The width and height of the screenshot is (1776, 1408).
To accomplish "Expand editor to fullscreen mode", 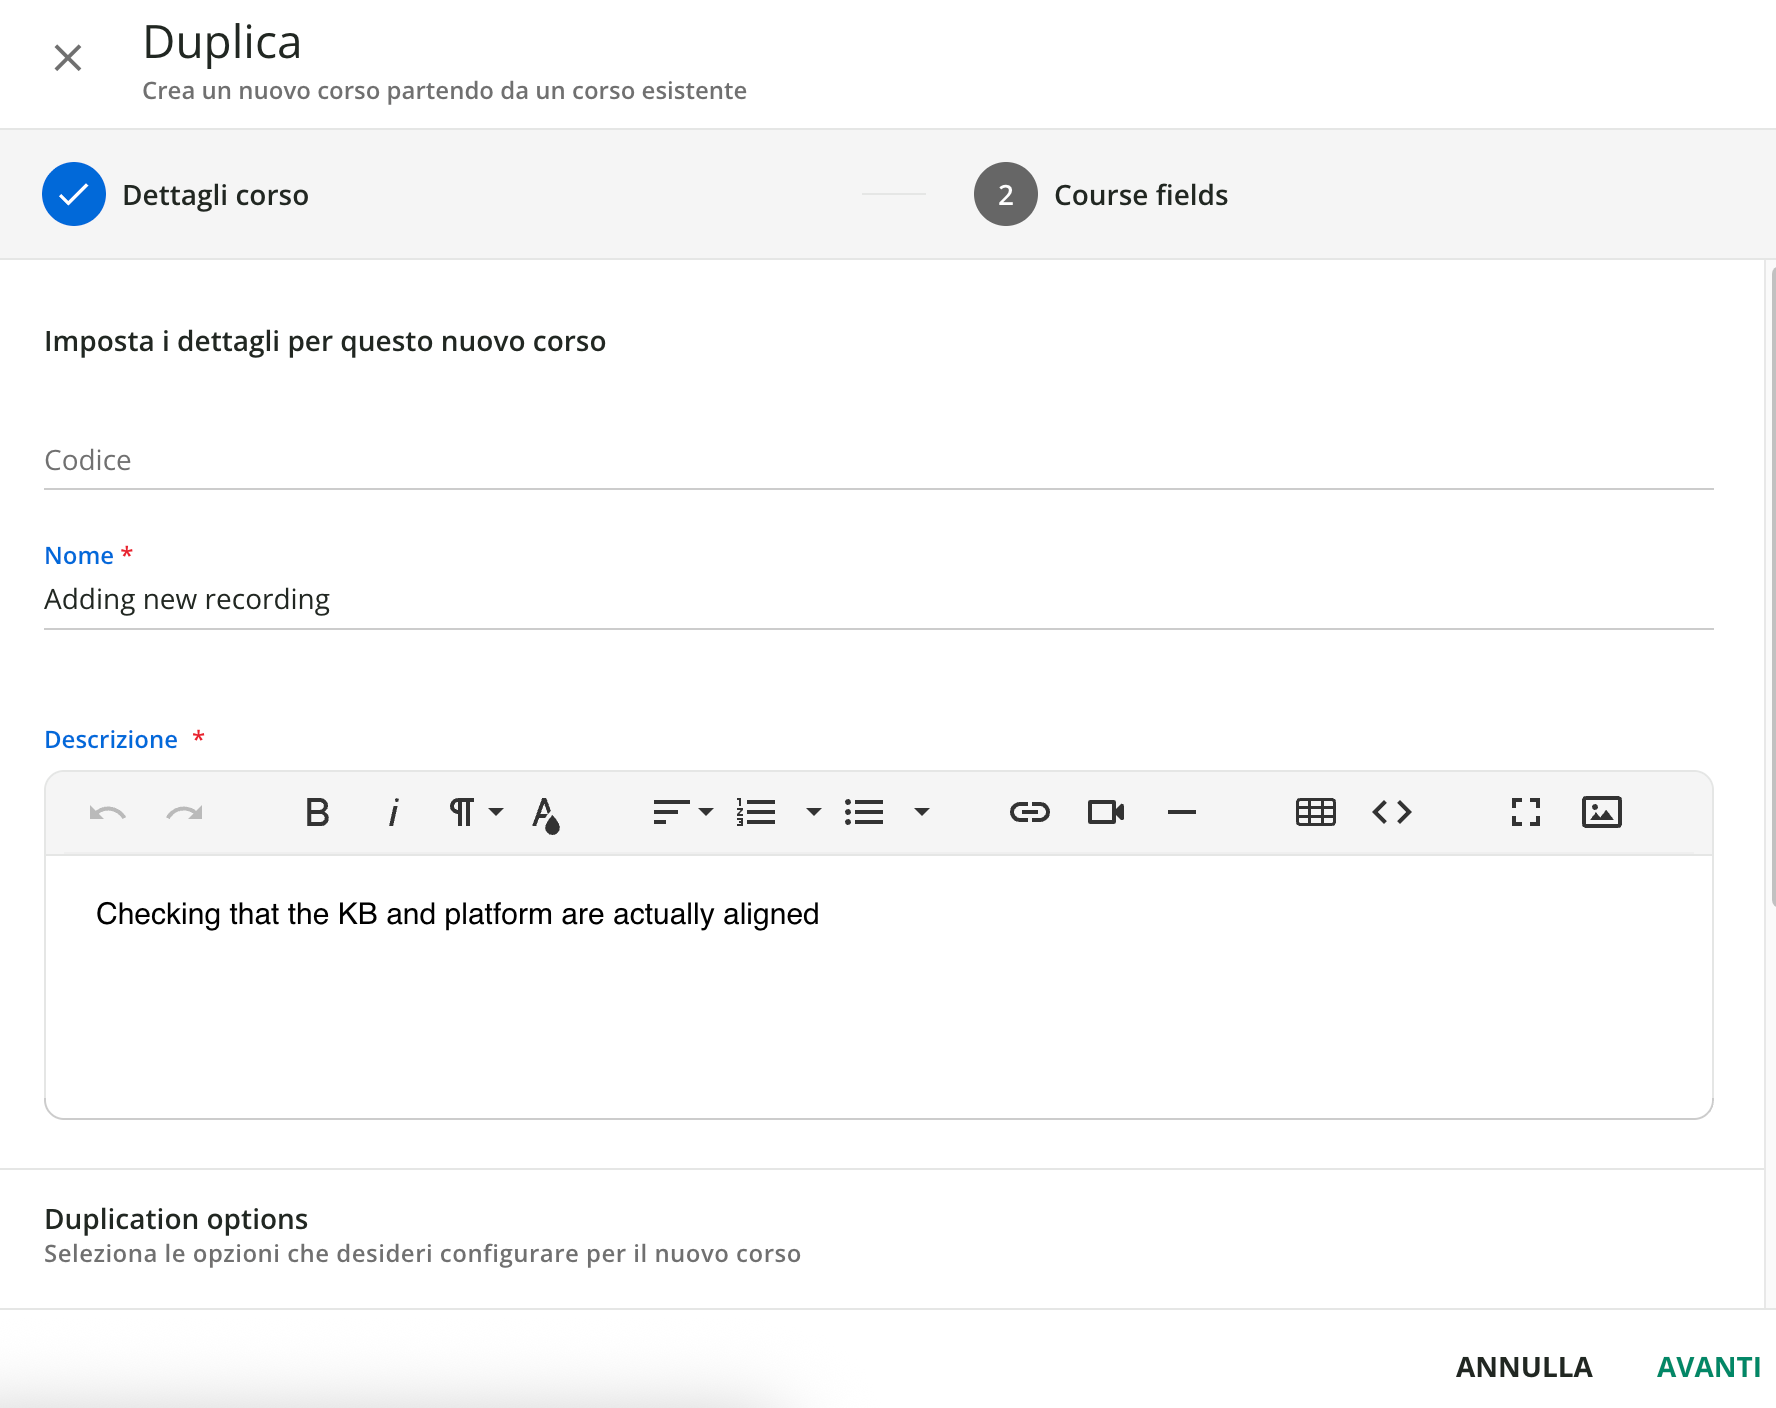I will point(1525,812).
